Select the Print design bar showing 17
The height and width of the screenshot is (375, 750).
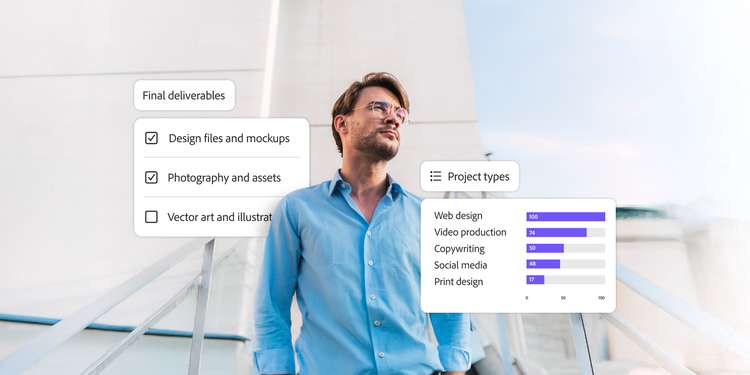tap(535, 280)
